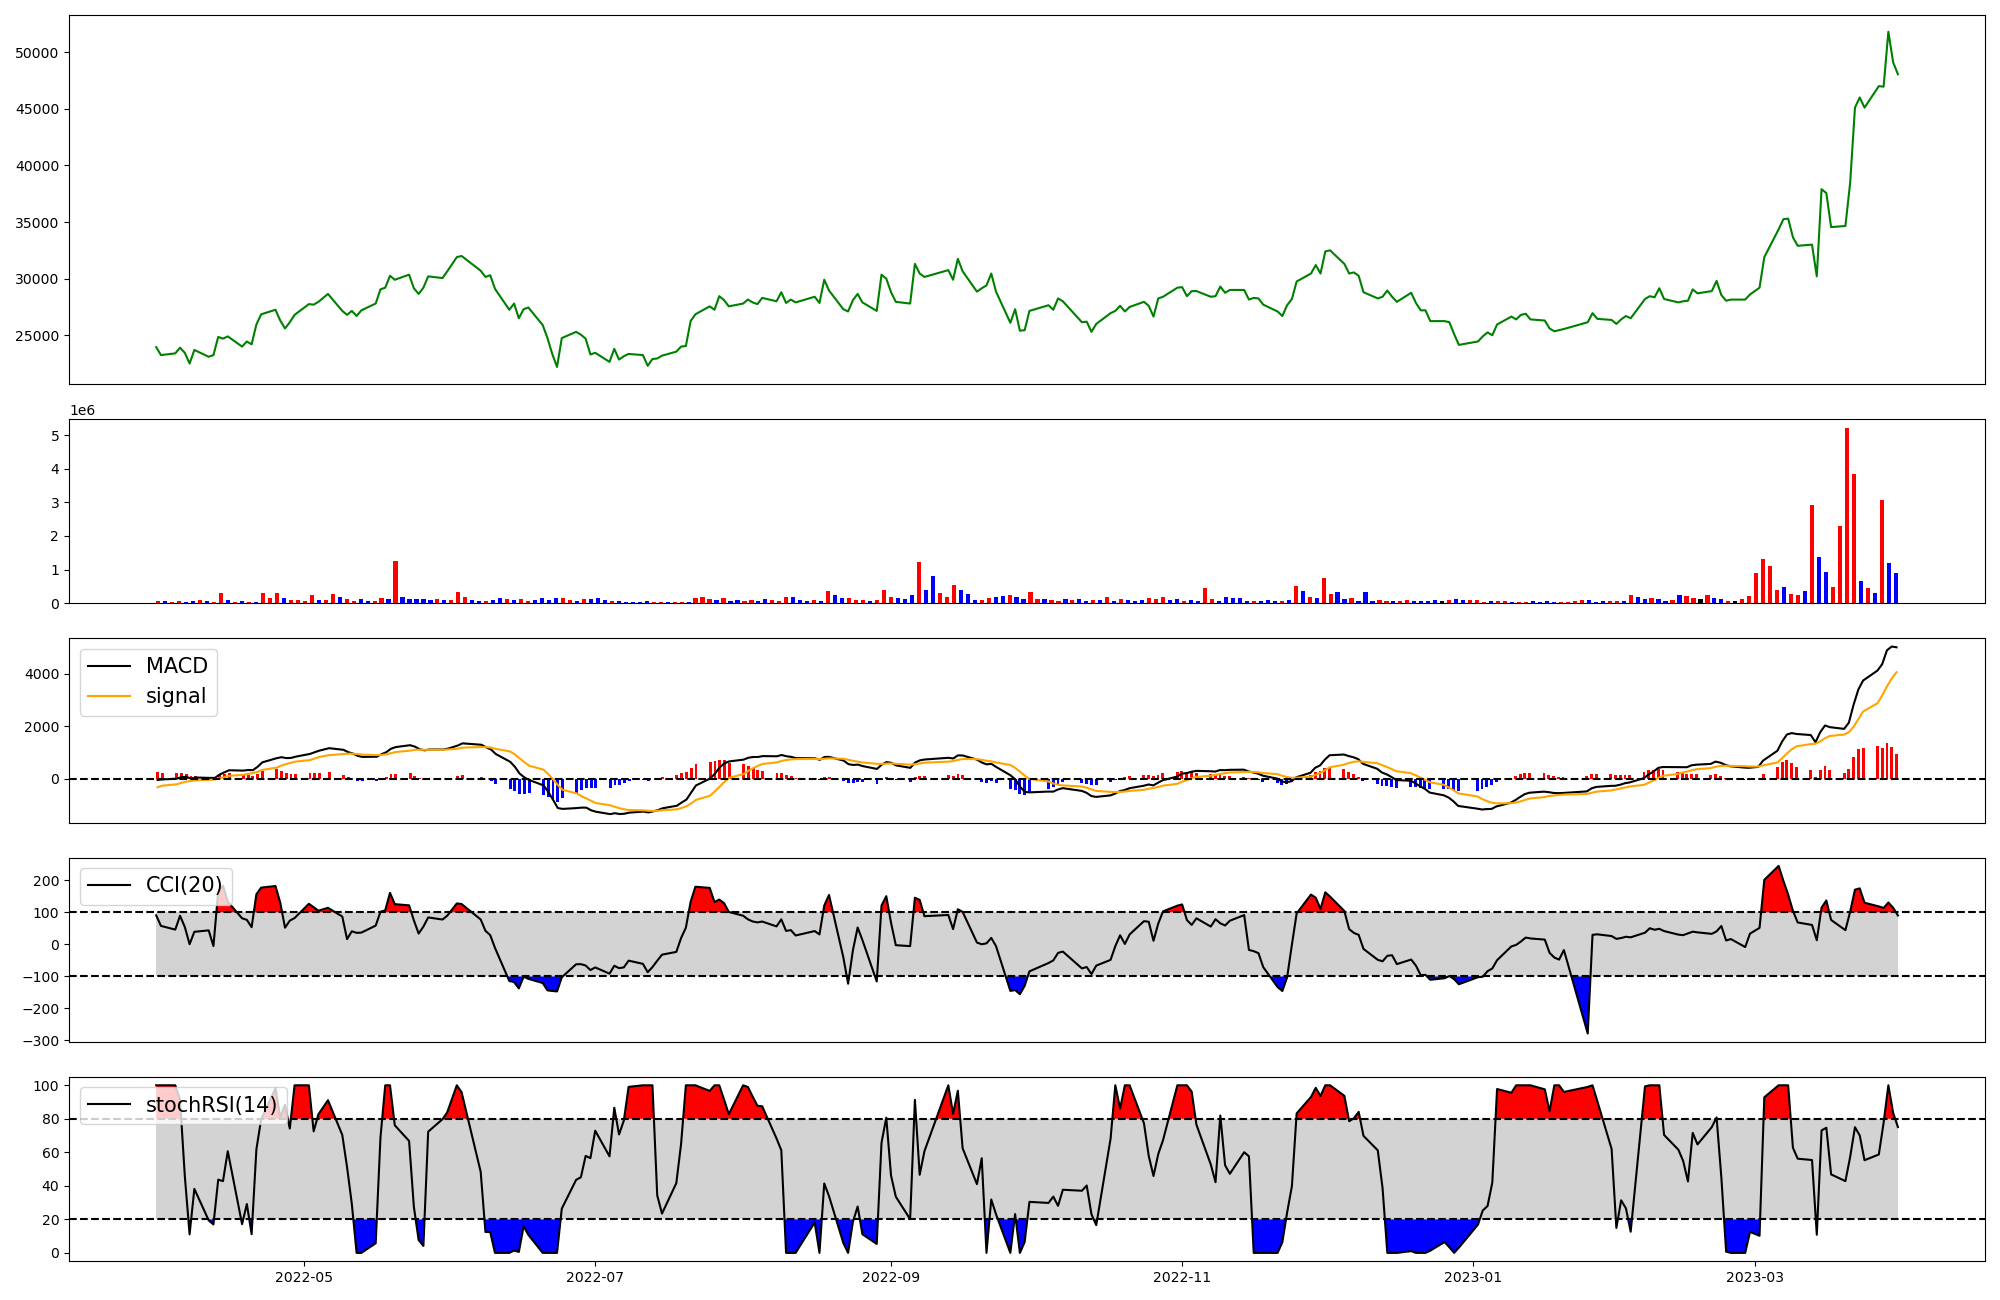The height and width of the screenshot is (1300, 2000).
Task: Click the 2022-05 x-axis date label
Action: (303, 1277)
